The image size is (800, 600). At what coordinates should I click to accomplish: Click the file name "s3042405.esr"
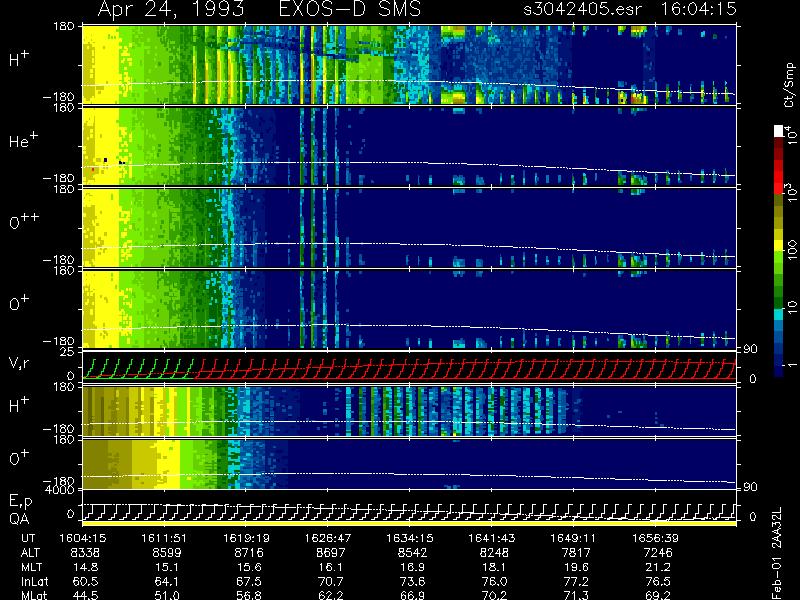point(582,9)
